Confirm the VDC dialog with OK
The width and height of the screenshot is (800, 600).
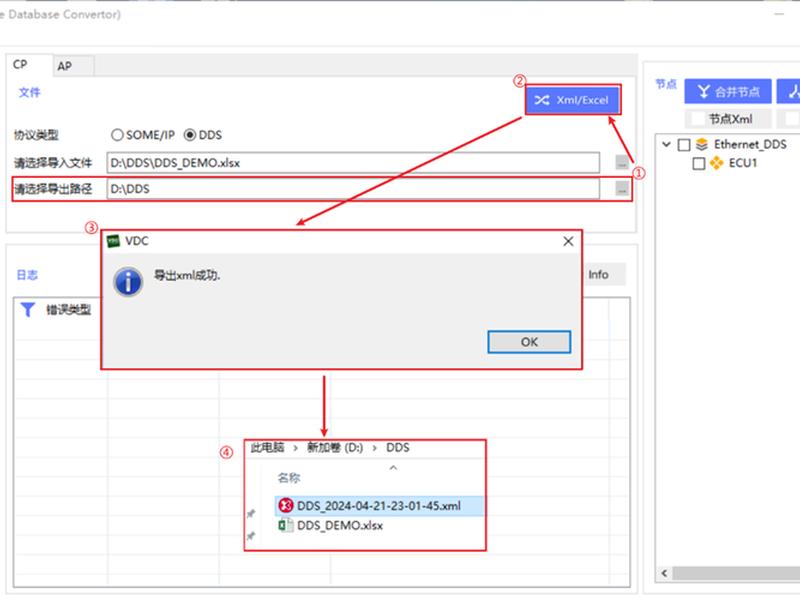tap(529, 342)
